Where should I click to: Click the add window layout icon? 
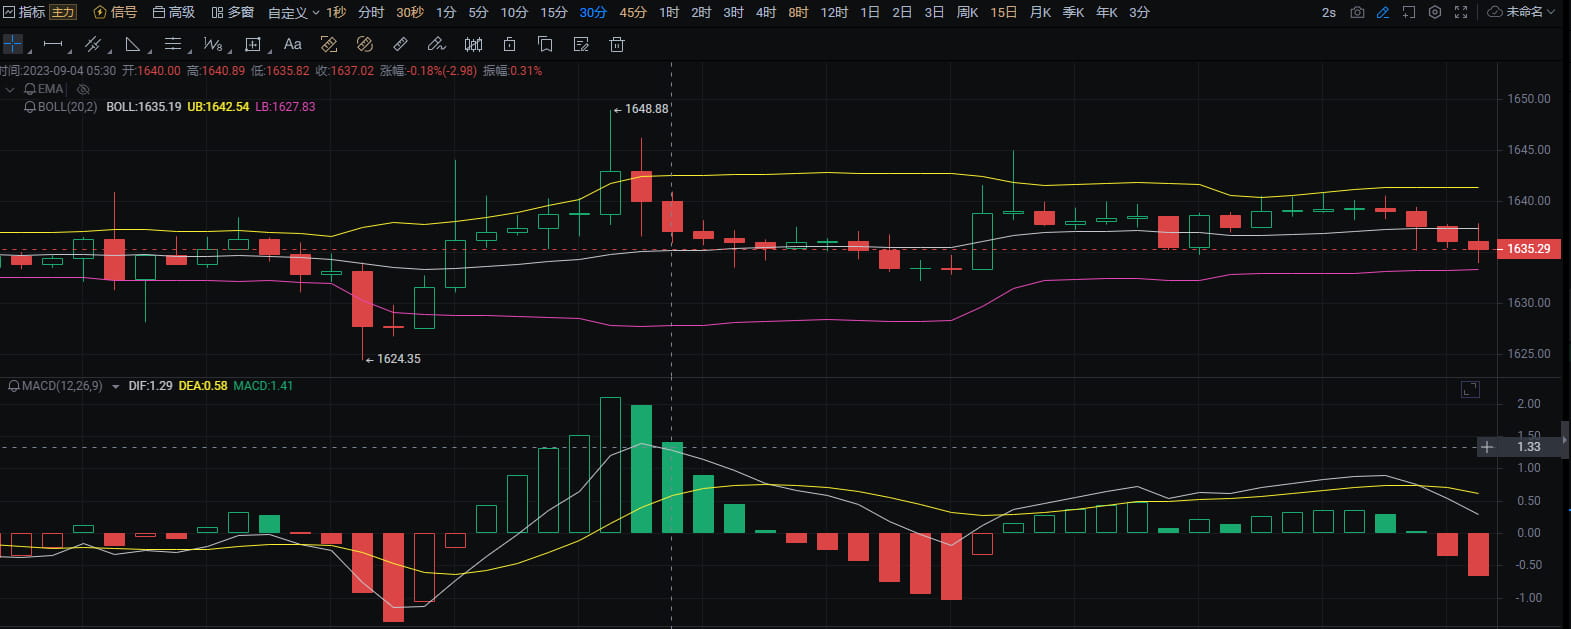pyautogui.click(x=1408, y=12)
